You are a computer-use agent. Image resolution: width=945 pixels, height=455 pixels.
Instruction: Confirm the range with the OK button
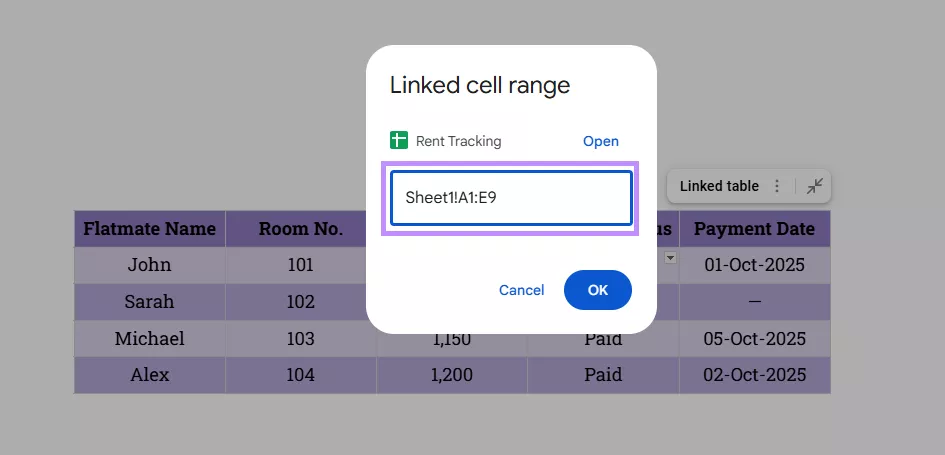(x=597, y=290)
